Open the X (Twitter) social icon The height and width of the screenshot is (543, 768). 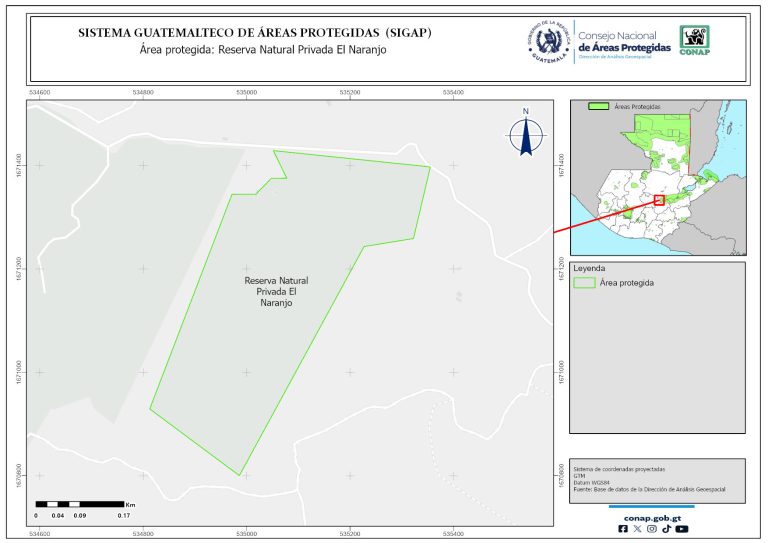(638, 529)
